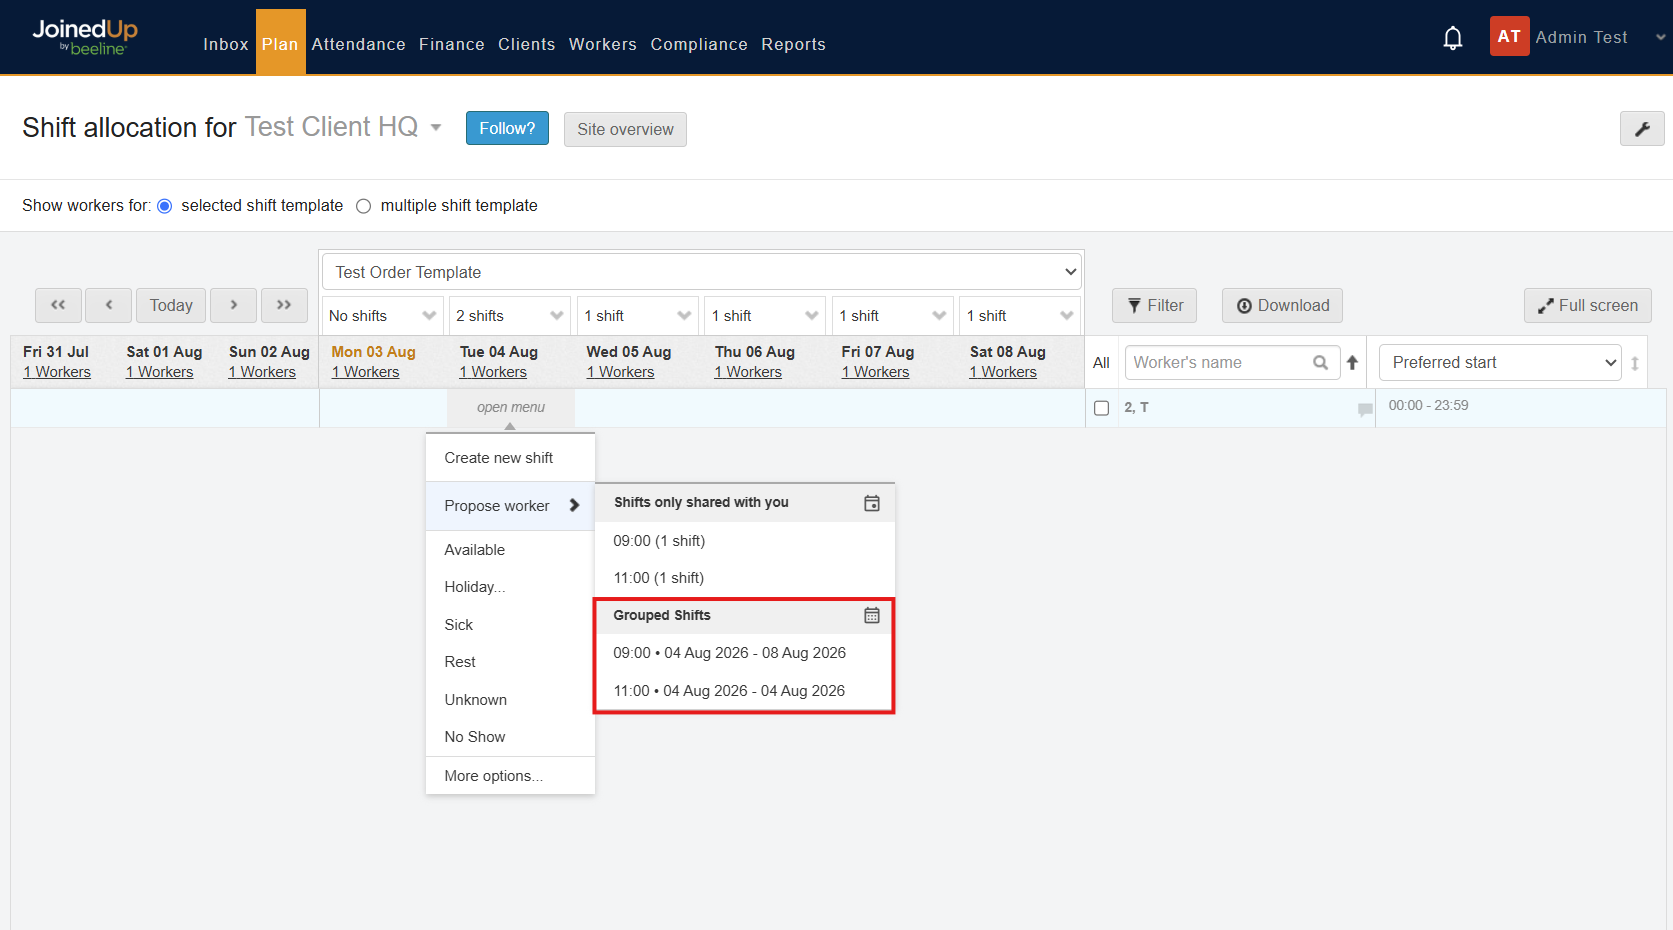Open Site overview

[625, 129]
